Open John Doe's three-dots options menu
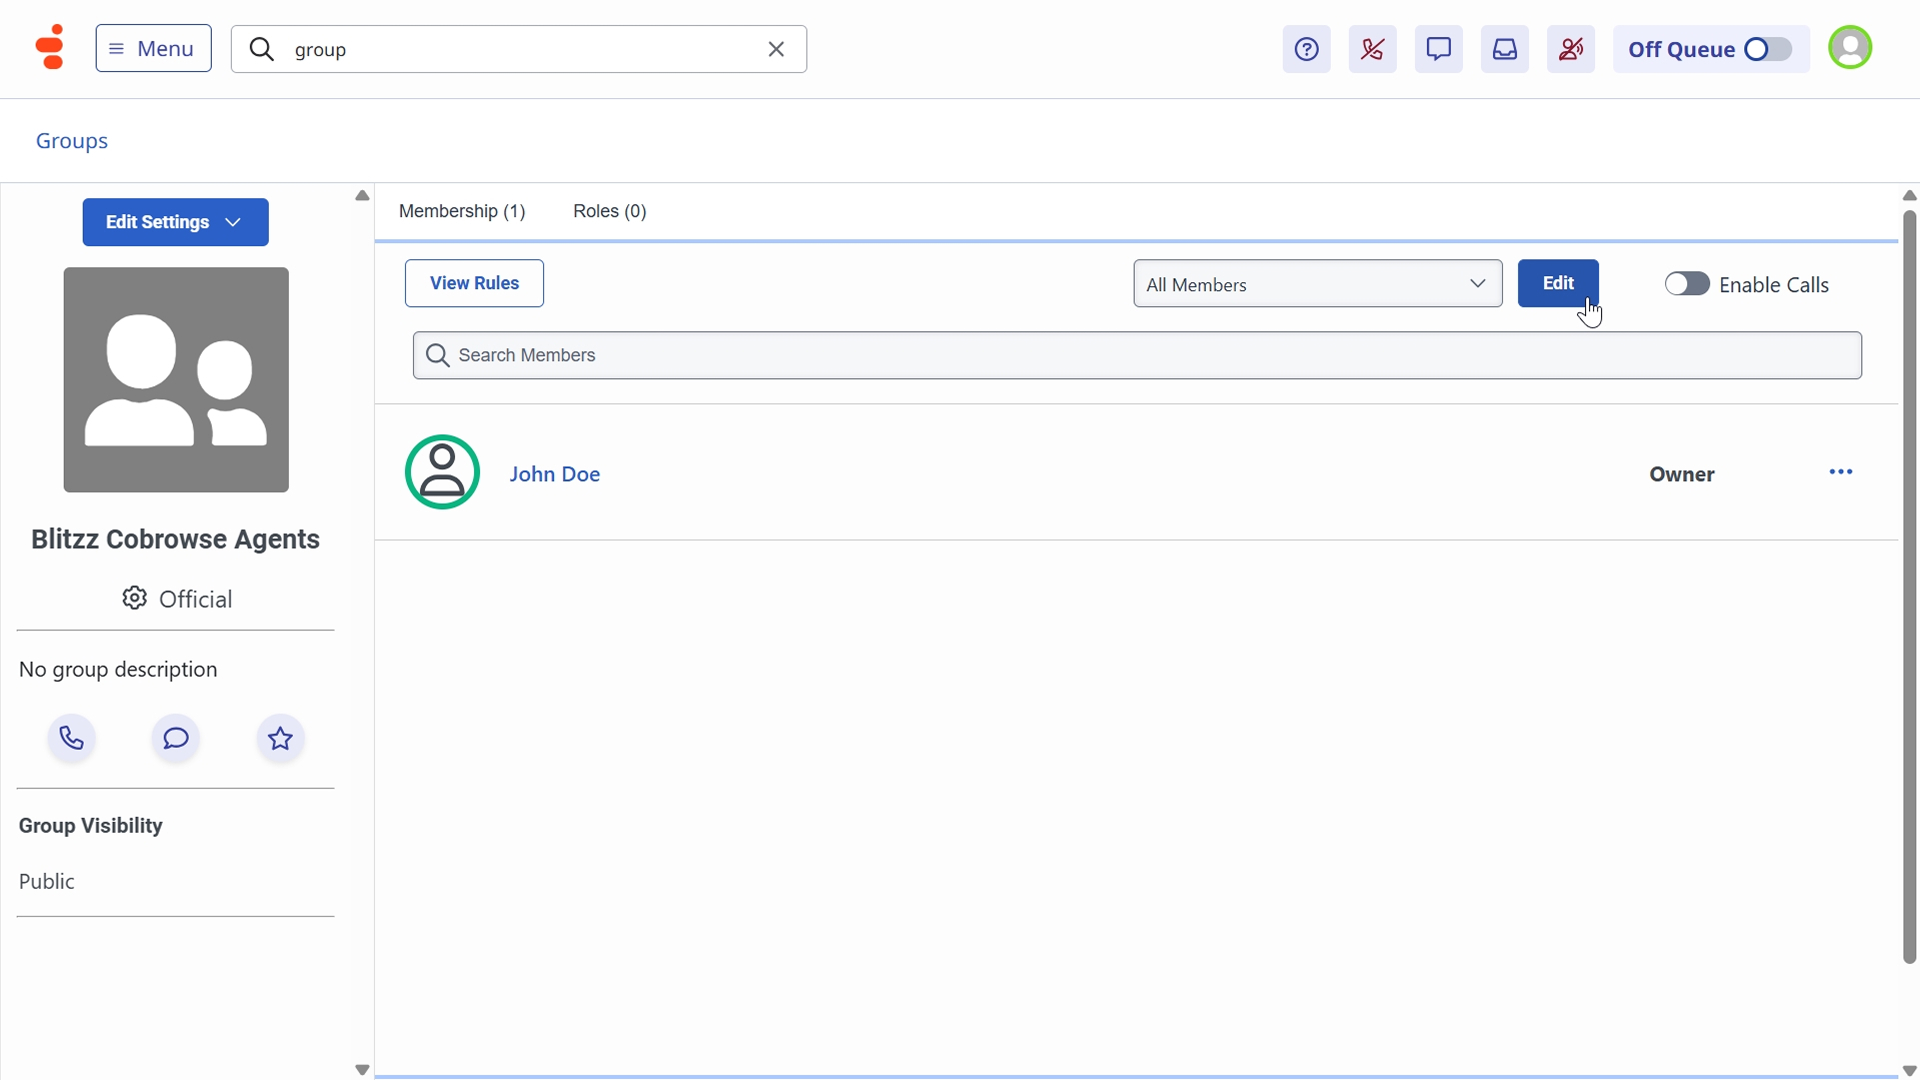 pyautogui.click(x=1840, y=472)
